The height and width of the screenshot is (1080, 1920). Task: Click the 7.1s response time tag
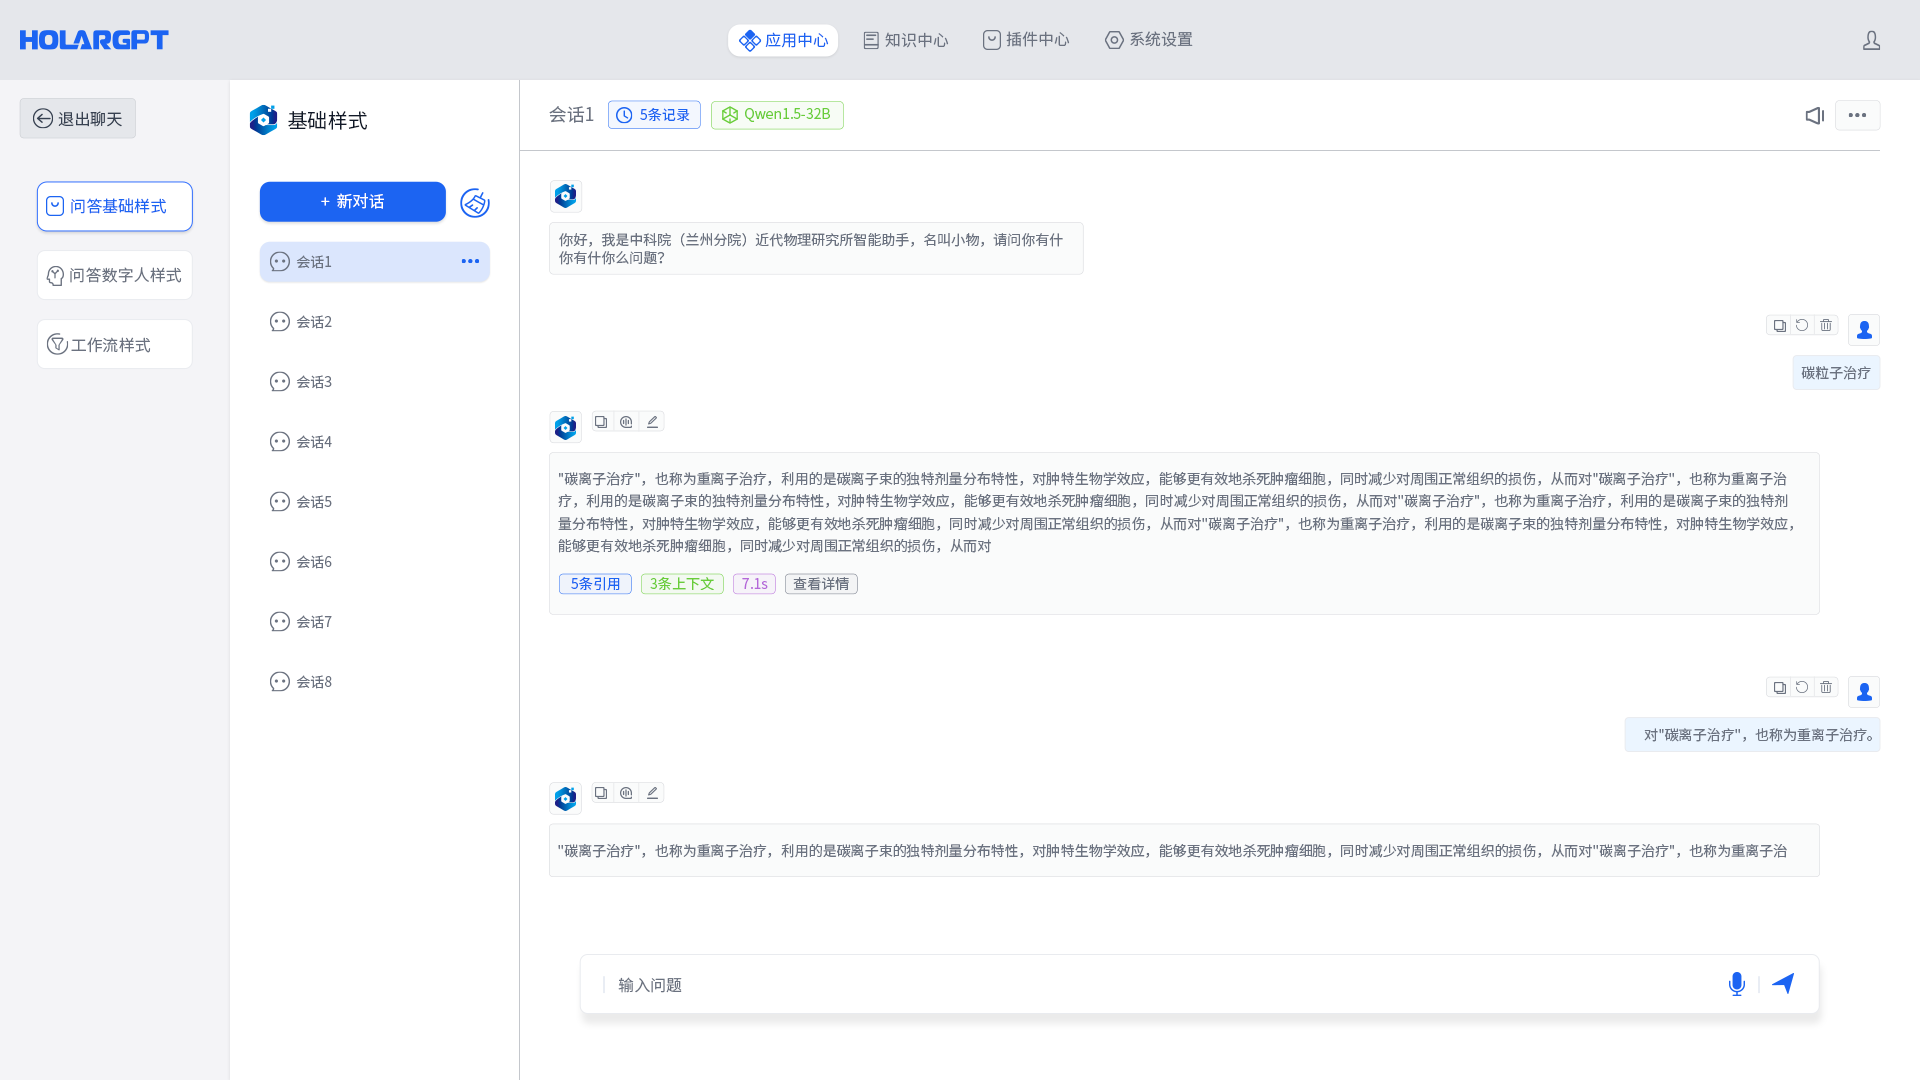[754, 584]
